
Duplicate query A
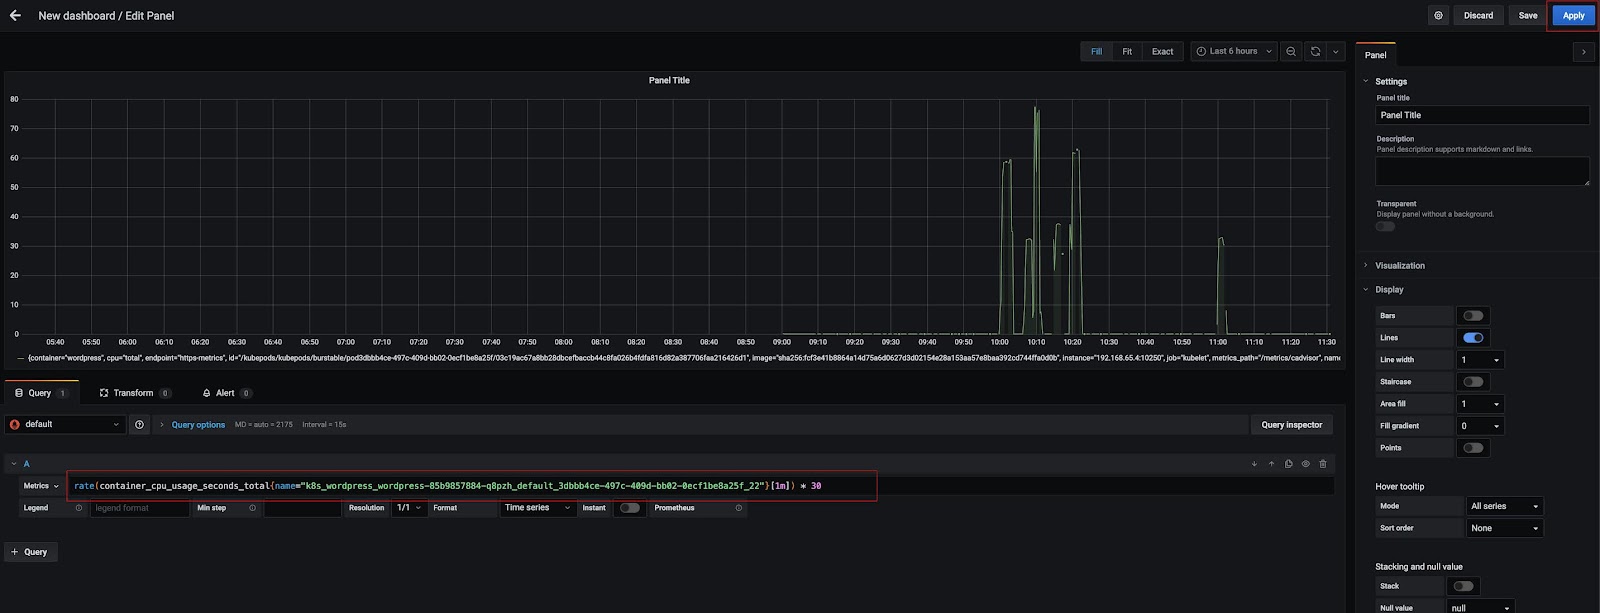[x=1288, y=464]
